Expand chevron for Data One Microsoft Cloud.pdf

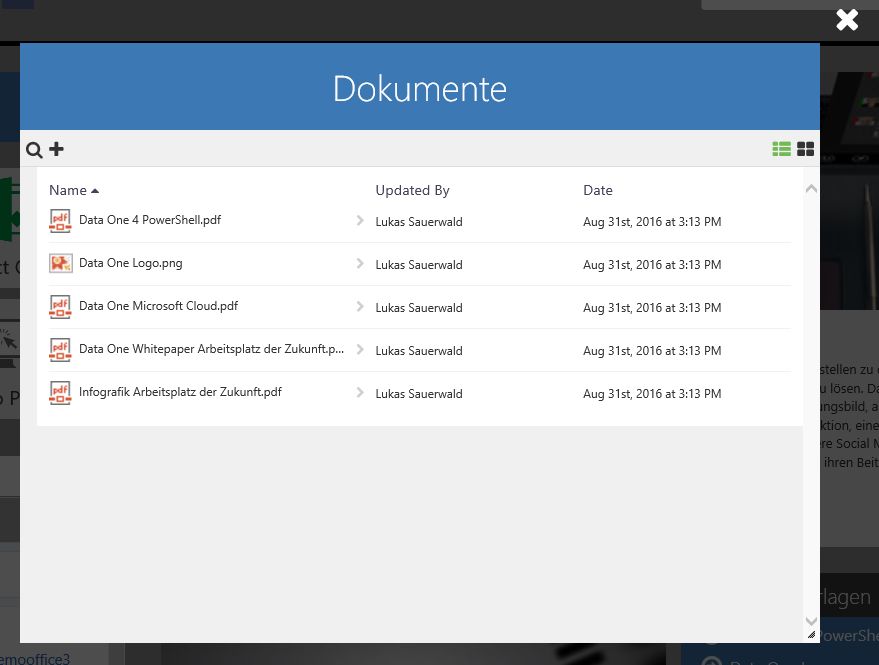[360, 307]
